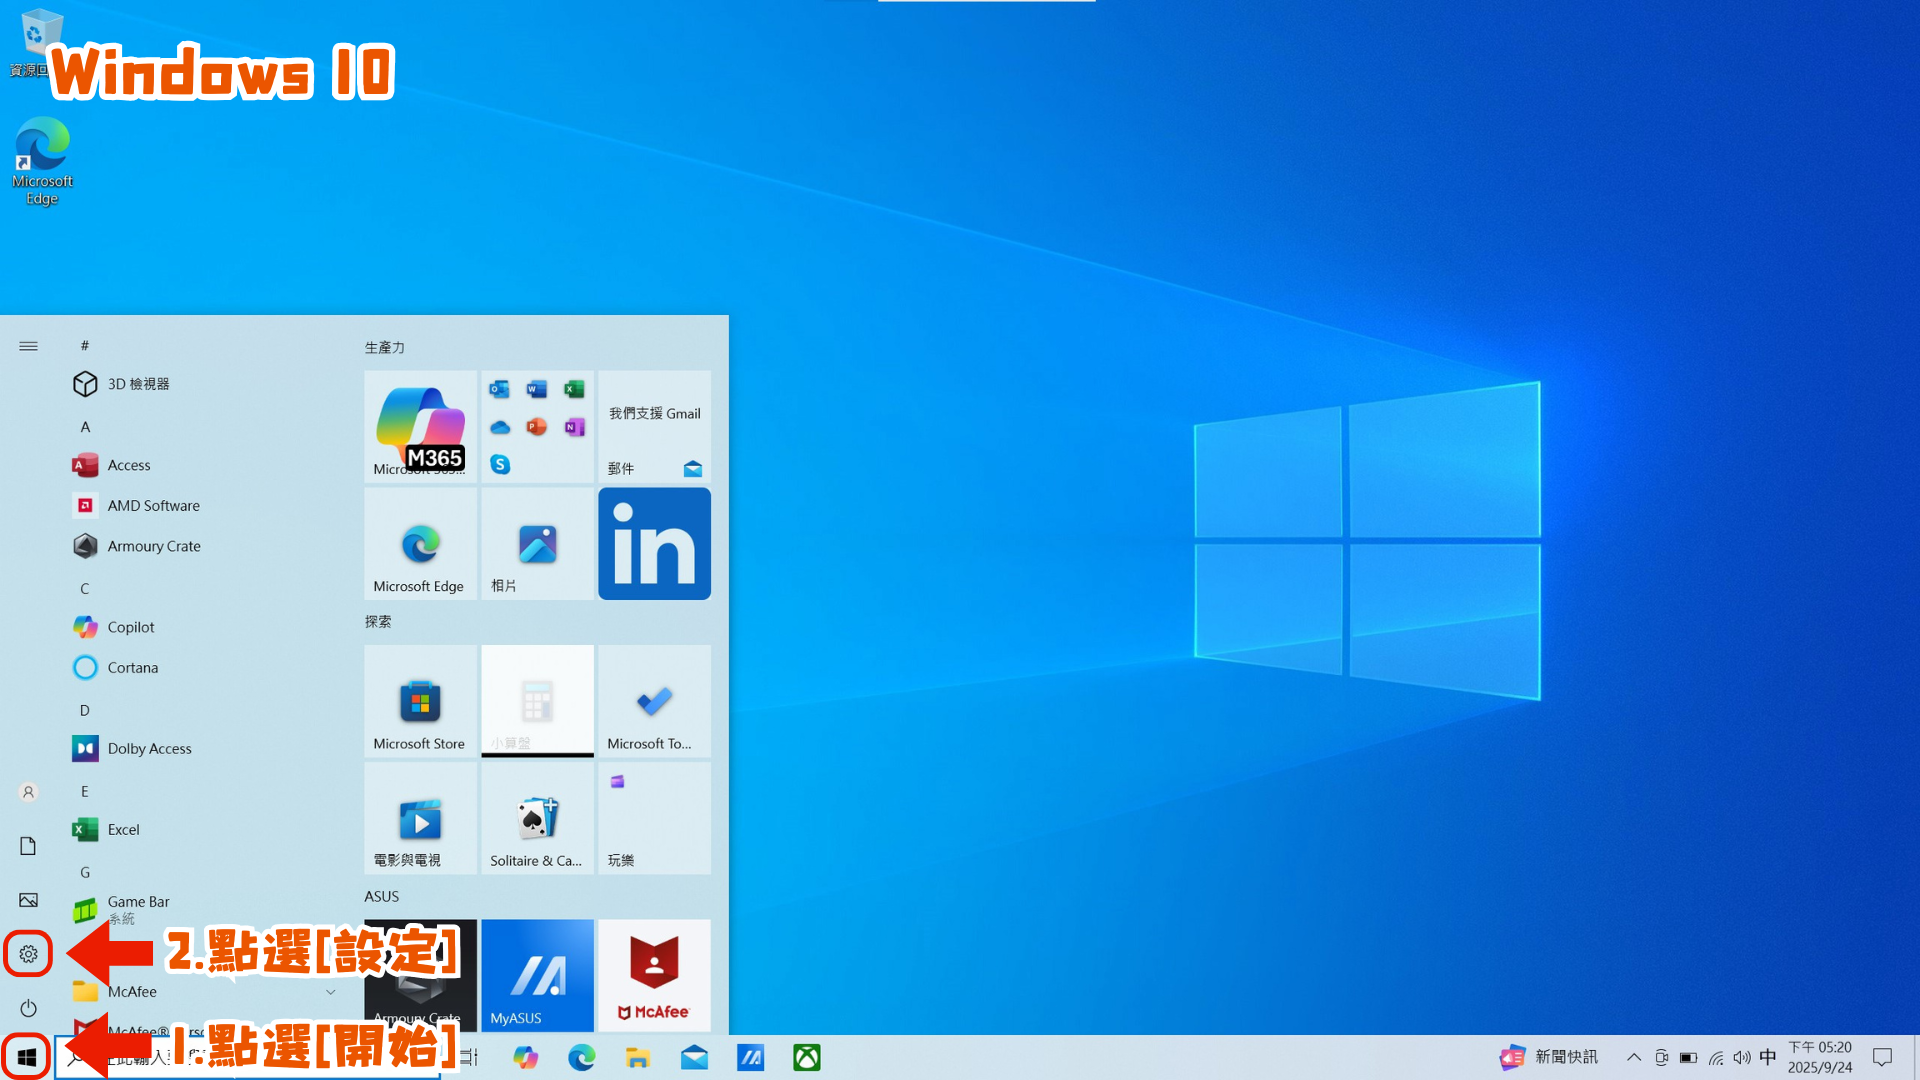Screen dimensions: 1920x1080
Task: Open Dolby Access from the app list
Action: coord(149,748)
